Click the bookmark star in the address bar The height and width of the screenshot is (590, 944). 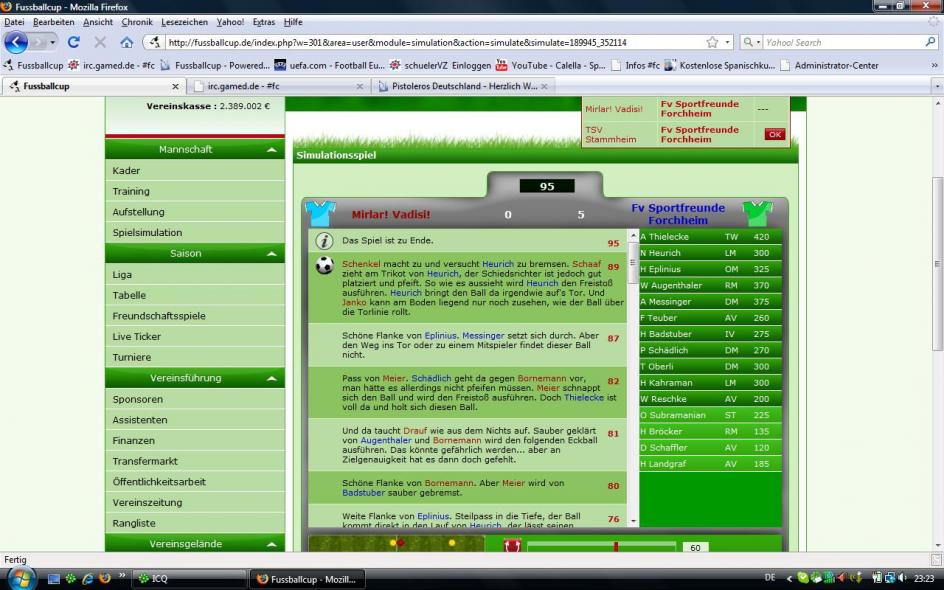pyautogui.click(x=712, y=42)
